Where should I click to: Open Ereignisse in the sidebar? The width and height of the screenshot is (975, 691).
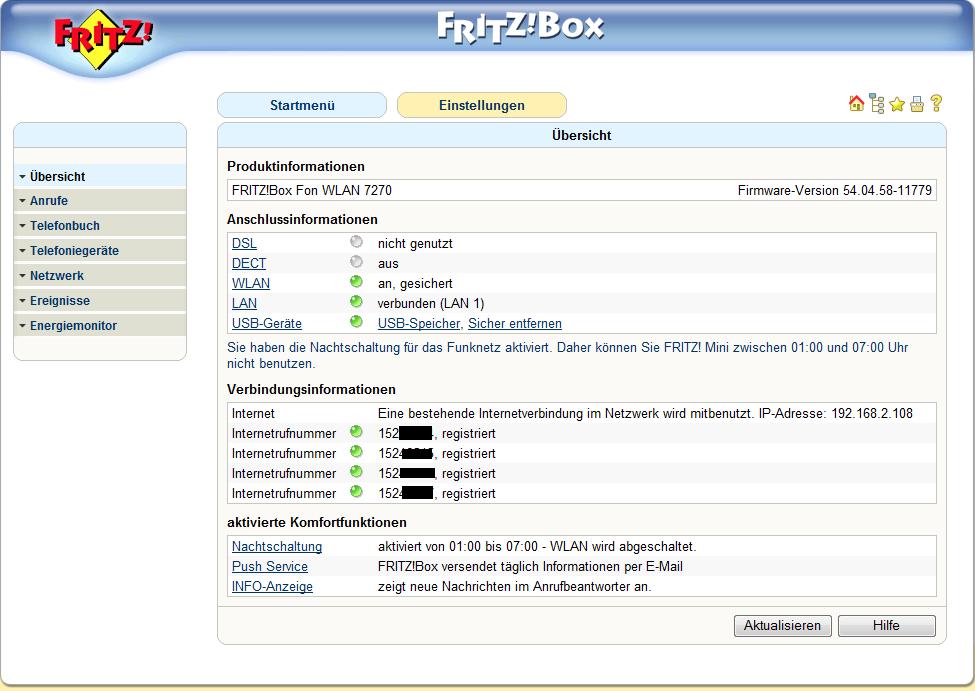coord(100,300)
